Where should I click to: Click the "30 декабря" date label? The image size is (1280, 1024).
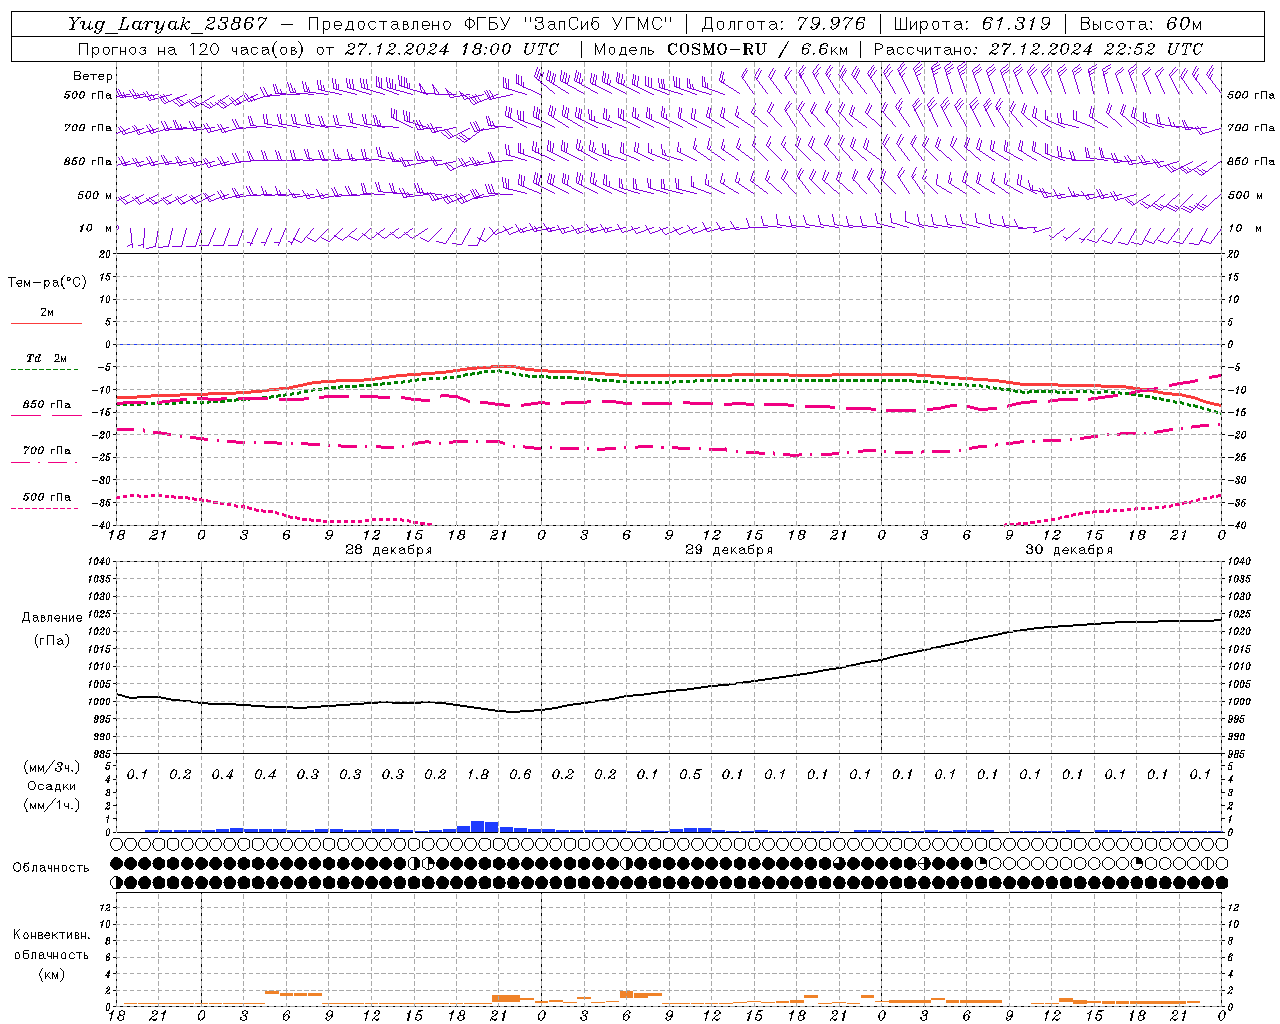(1069, 550)
